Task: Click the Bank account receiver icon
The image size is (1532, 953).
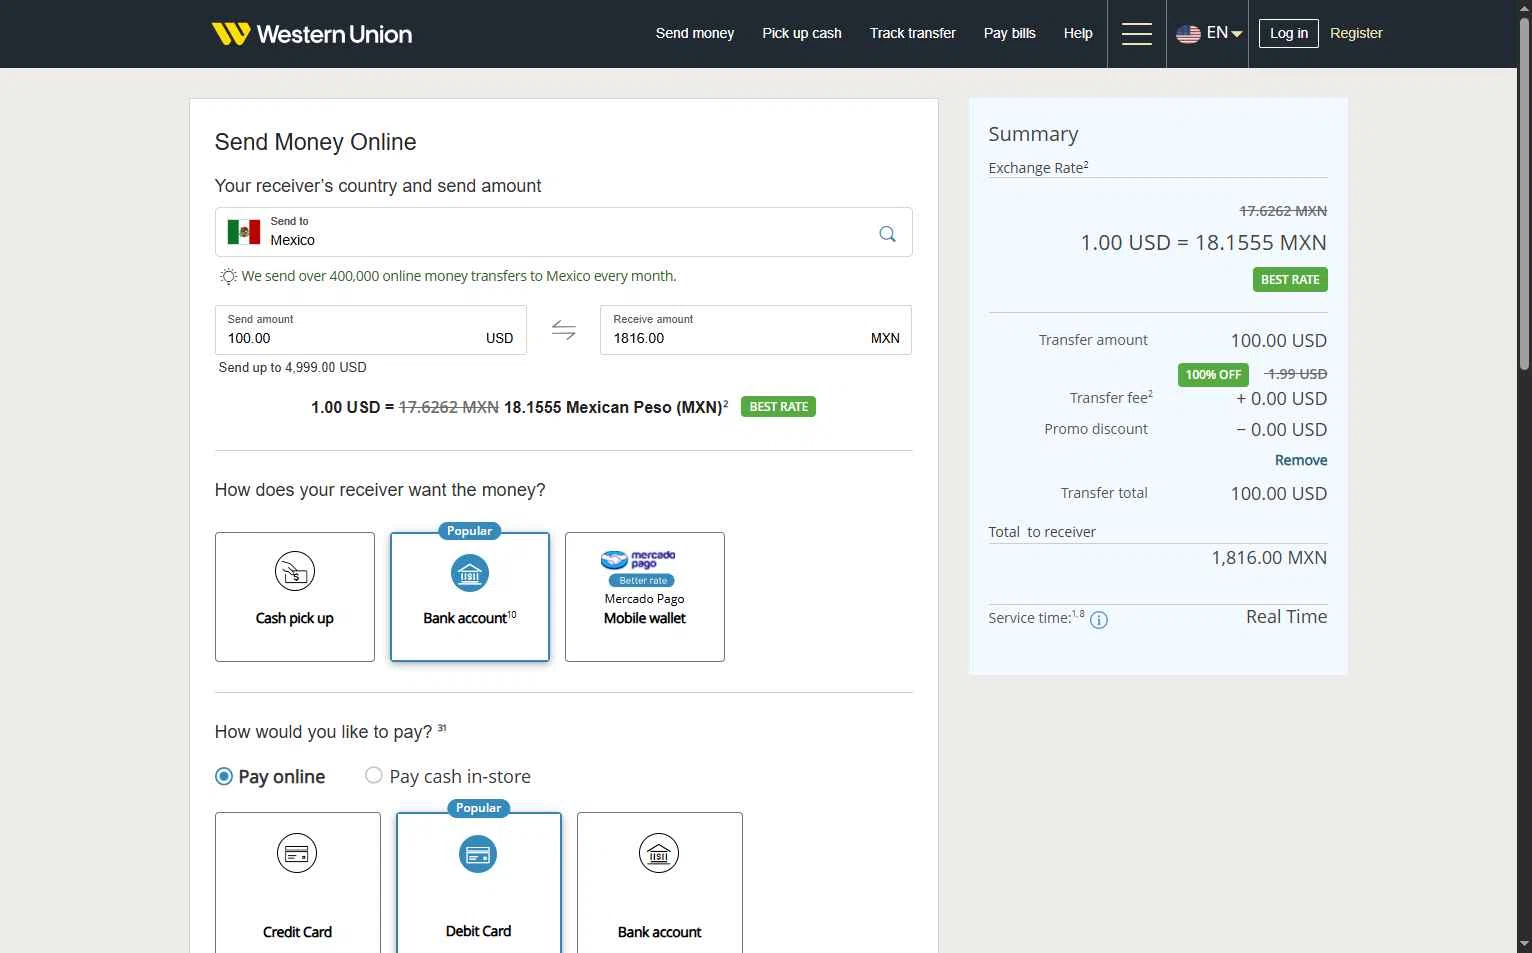Action: click(470, 573)
